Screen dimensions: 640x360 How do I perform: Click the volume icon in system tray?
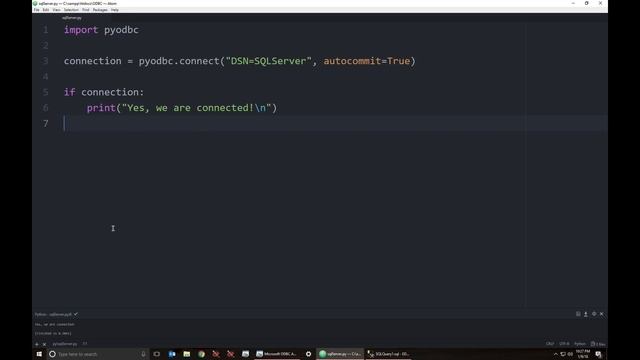pyautogui.click(x=570, y=354)
